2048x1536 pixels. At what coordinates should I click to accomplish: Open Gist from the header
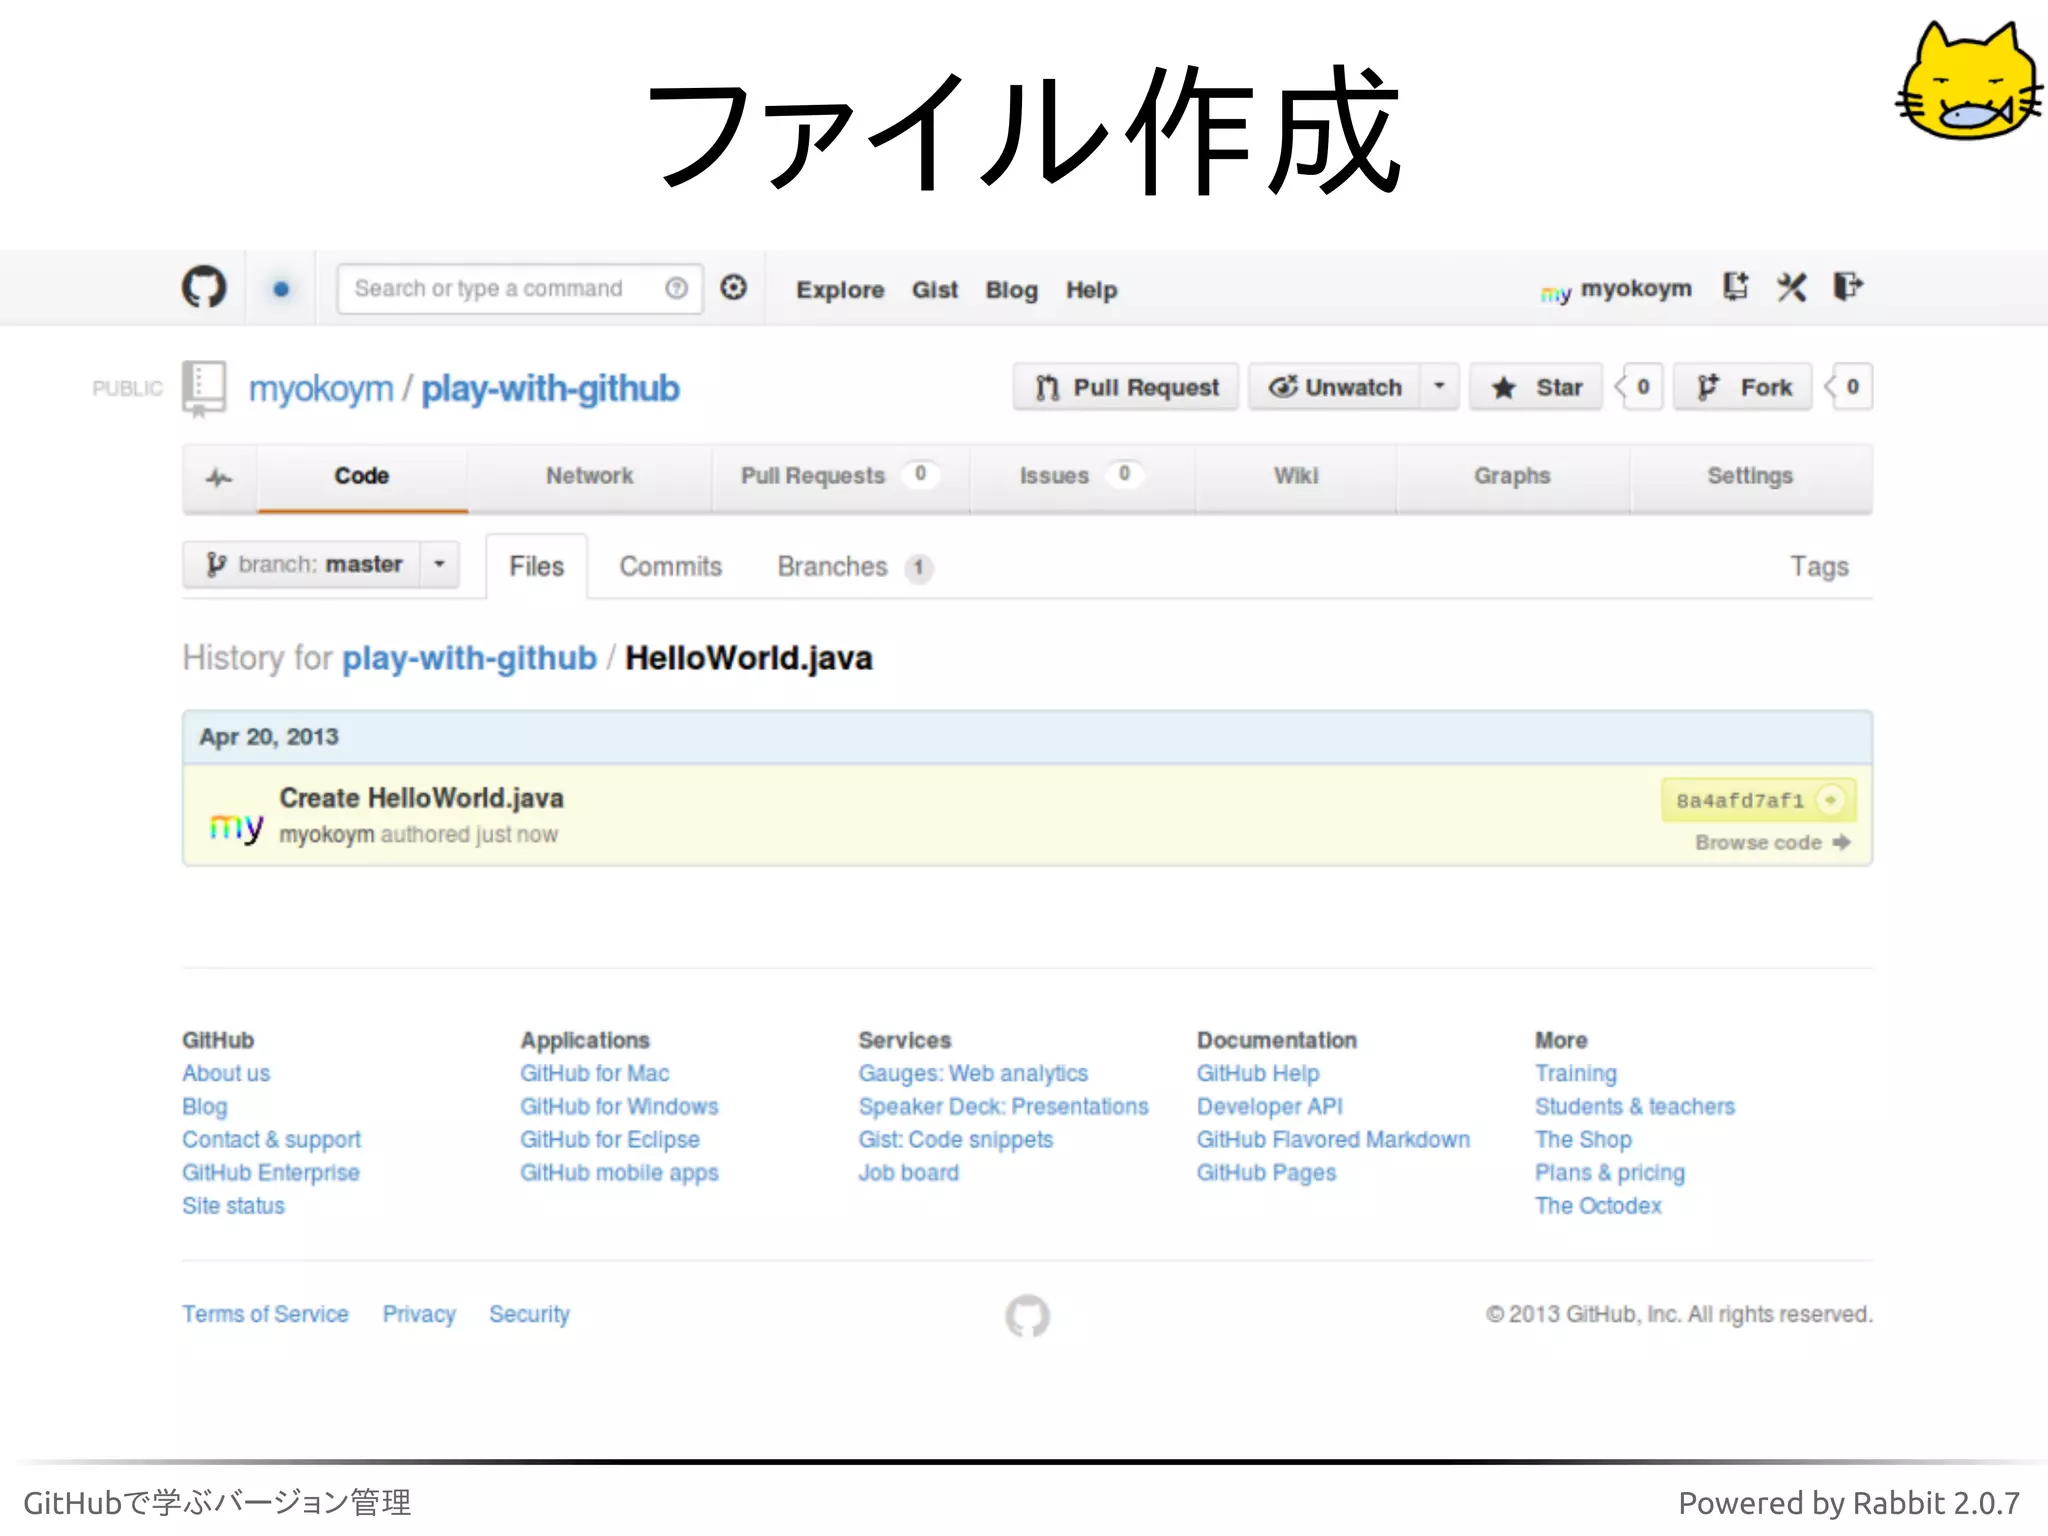935,290
